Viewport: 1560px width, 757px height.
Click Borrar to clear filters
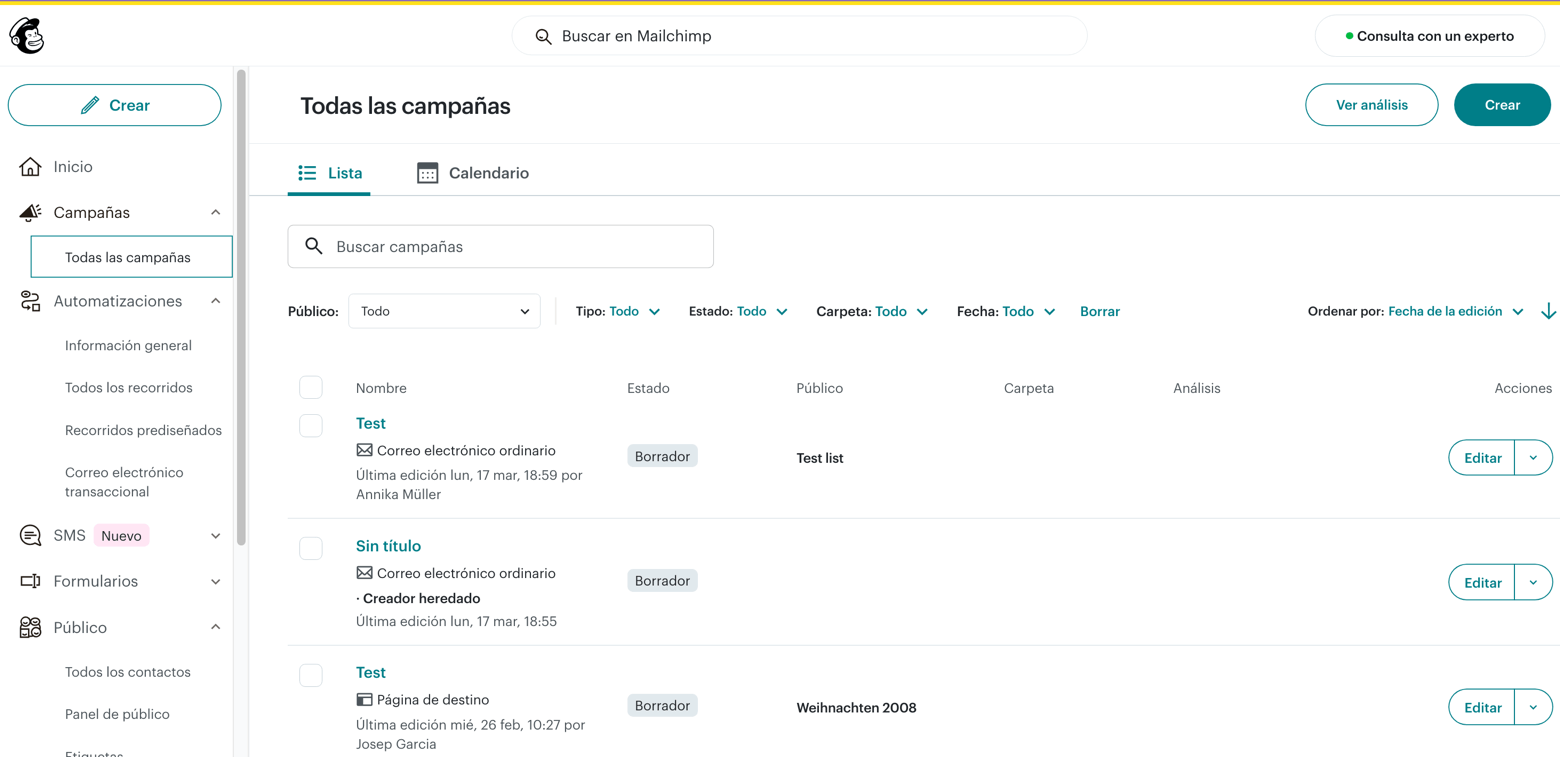click(1099, 312)
